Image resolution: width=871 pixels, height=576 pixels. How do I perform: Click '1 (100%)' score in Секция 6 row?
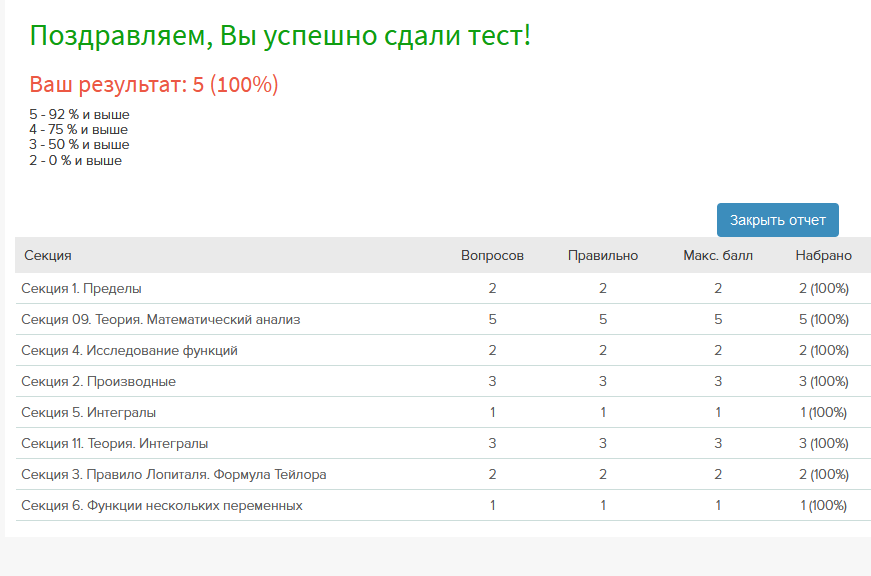click(824, 505)
